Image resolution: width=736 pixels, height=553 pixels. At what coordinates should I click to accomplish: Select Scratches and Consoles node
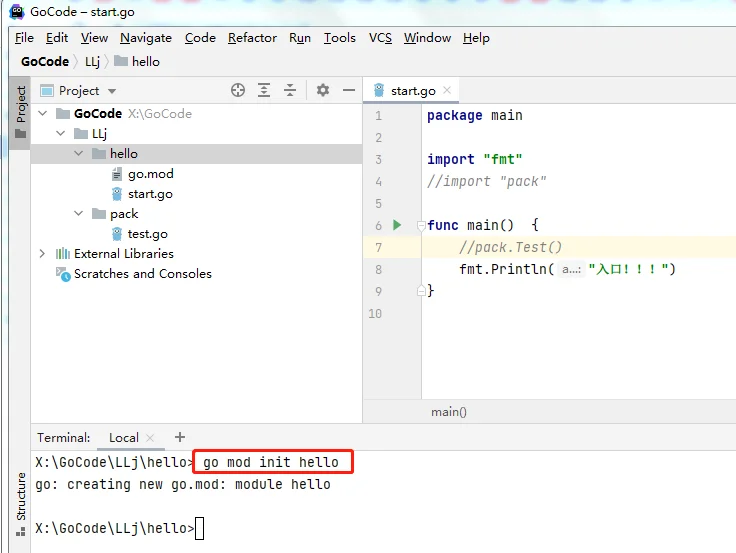coord(143,274)
